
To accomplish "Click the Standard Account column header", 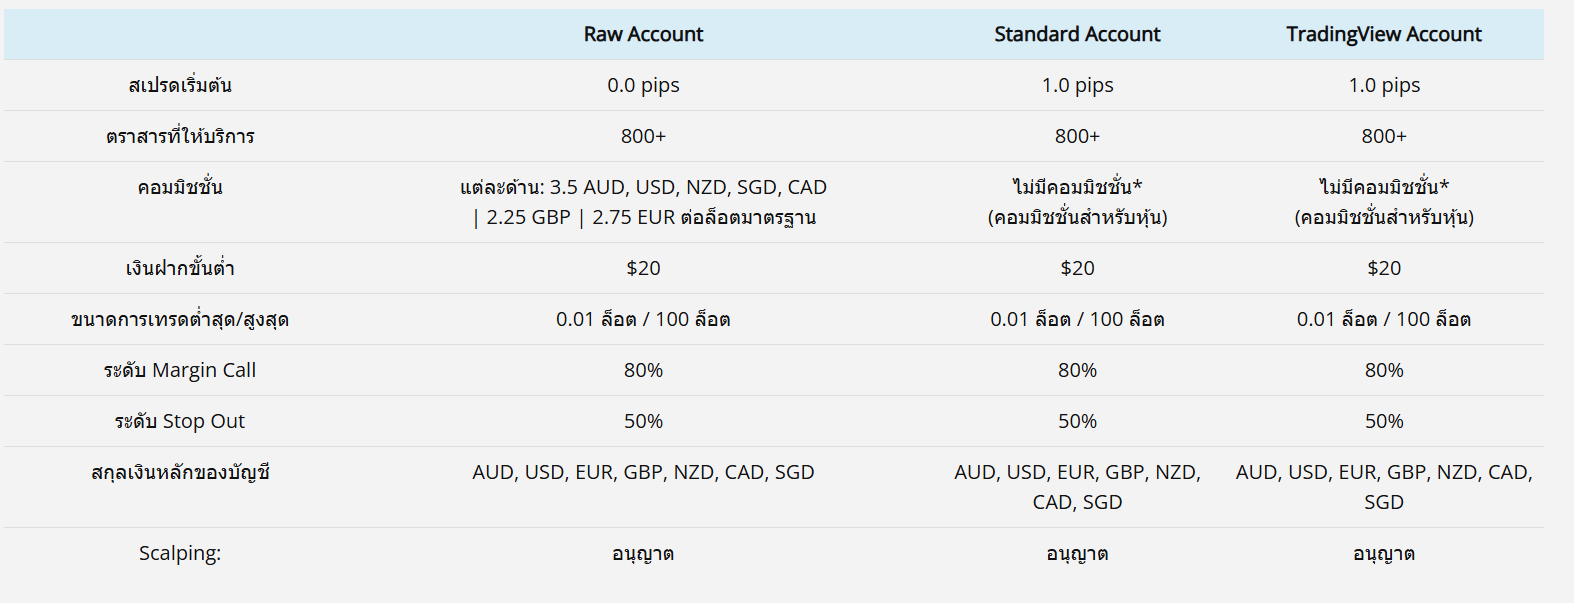I will [x=1077, y=34].
